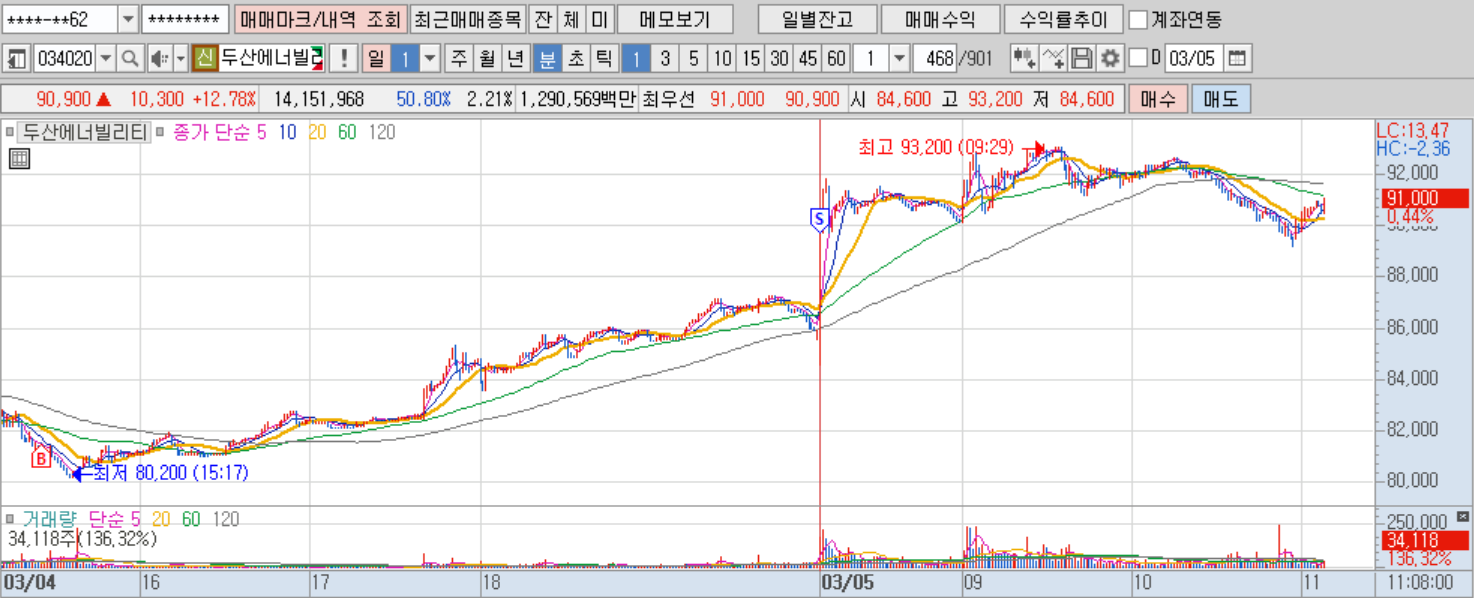Click the 03/05 date field

tap(1194, 58)
